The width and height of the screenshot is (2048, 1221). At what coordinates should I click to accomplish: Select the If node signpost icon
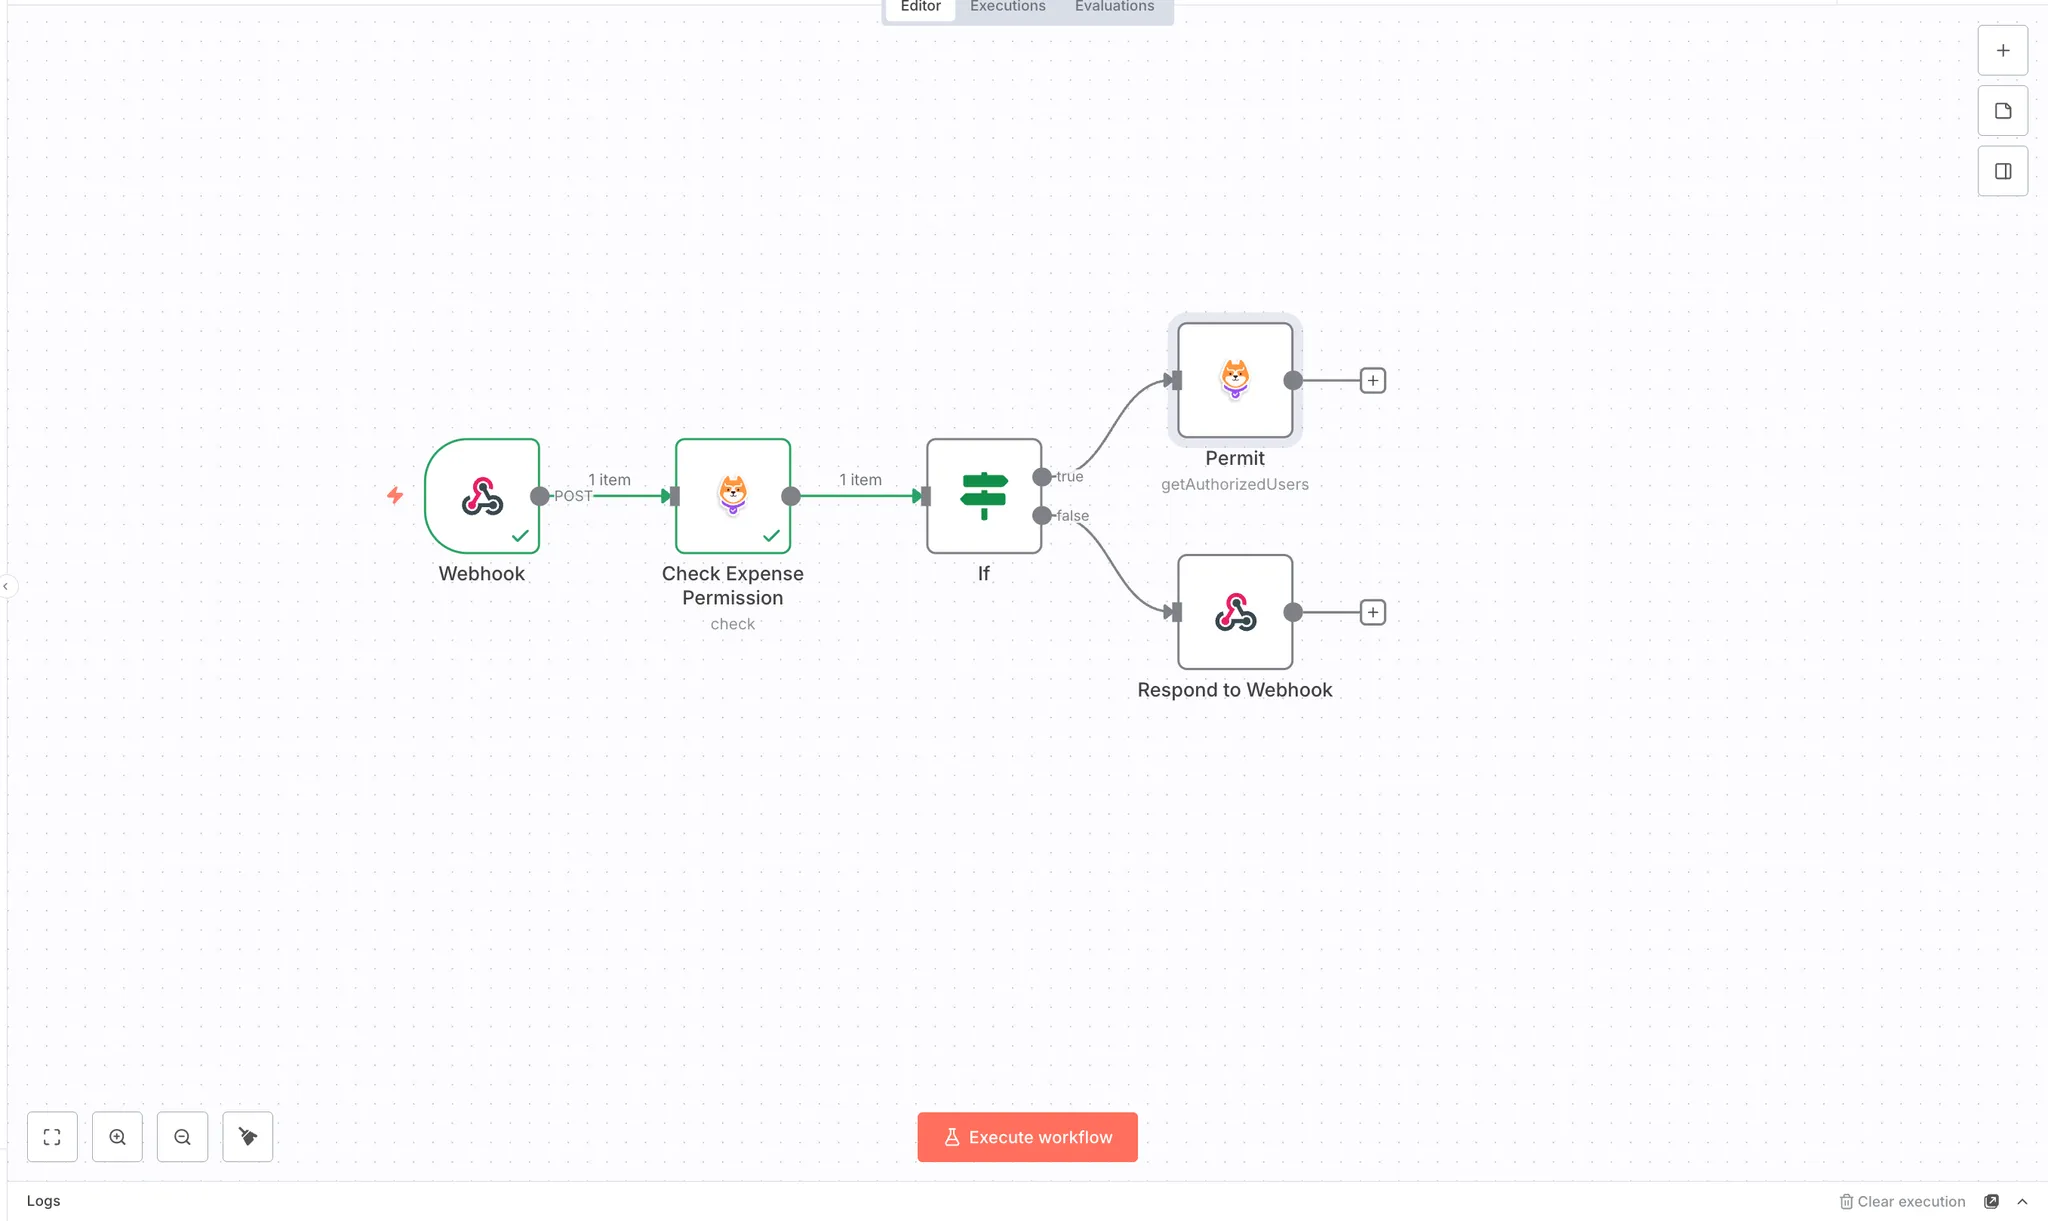click(x=983, y=496)
